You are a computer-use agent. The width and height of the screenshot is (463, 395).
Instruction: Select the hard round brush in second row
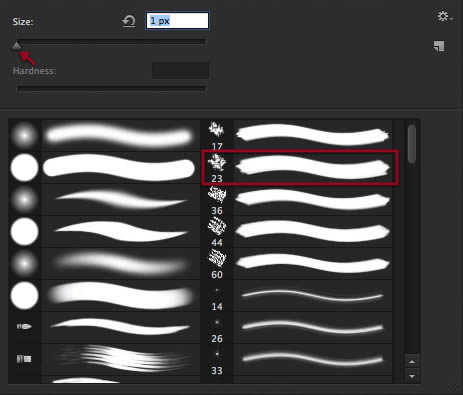pos(24,167)
